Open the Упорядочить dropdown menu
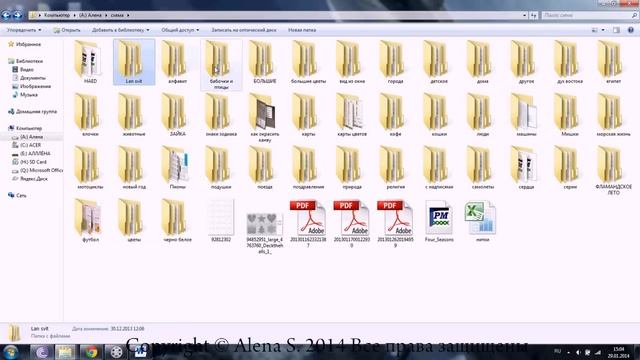The width and height of the screenshot is (640, 360). [24, 30]
